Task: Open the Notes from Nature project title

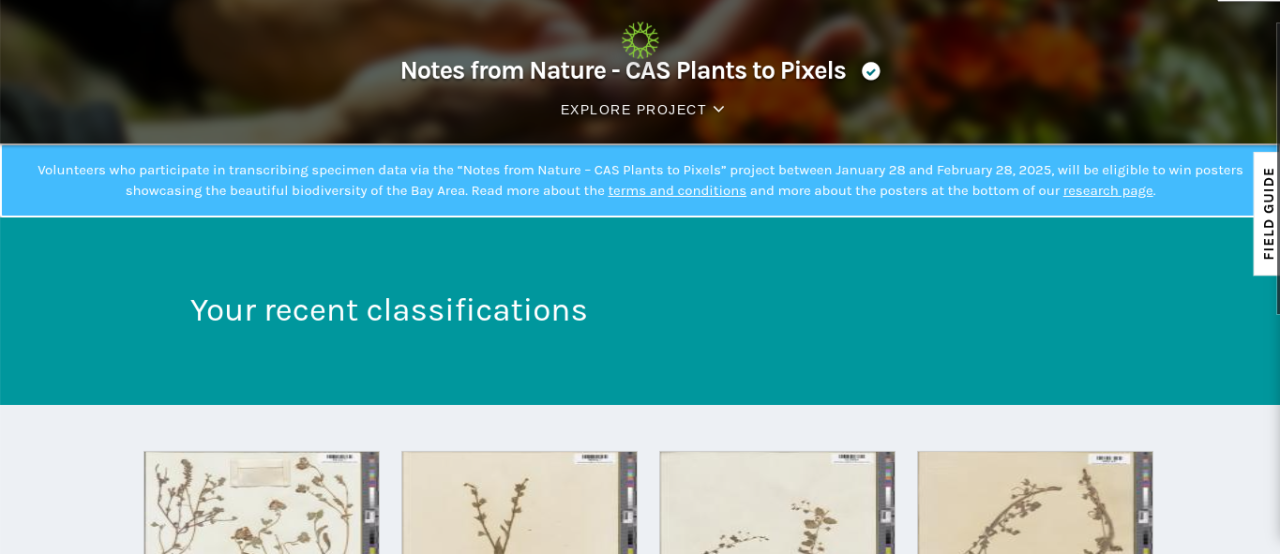Action: (x=623, y=71)
